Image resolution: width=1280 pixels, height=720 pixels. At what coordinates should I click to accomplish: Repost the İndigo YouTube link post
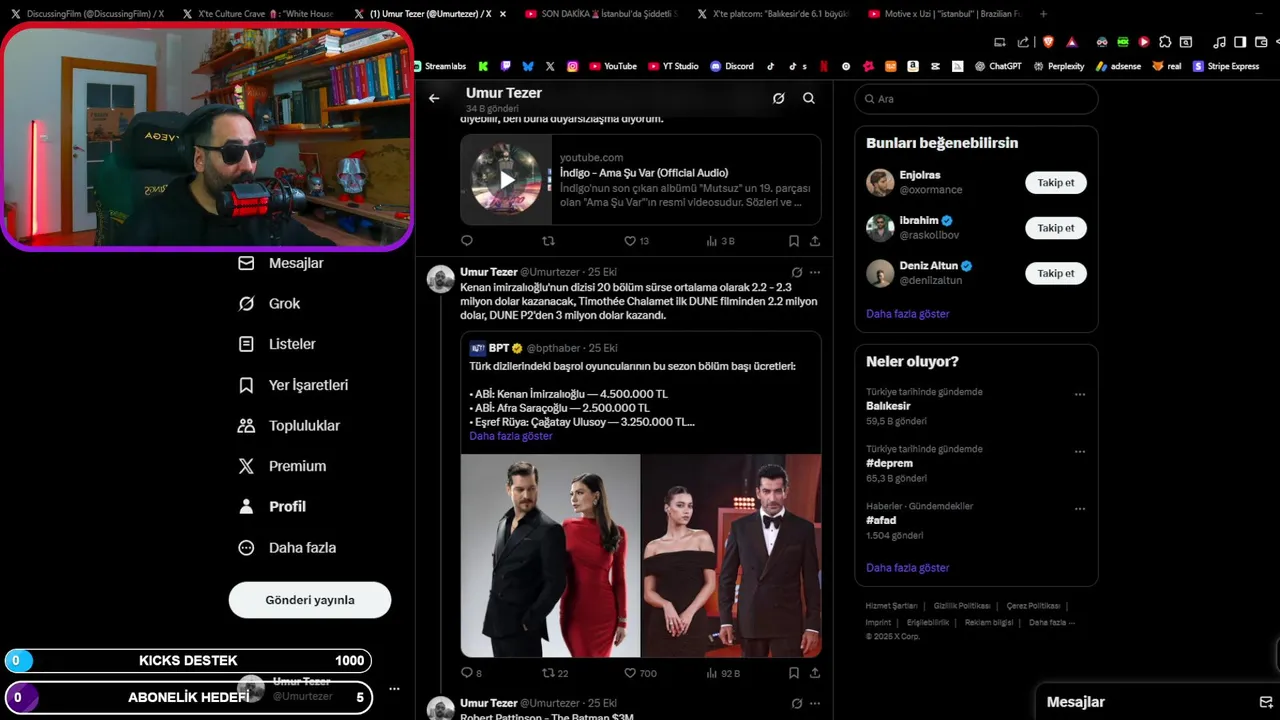(548, 241)
